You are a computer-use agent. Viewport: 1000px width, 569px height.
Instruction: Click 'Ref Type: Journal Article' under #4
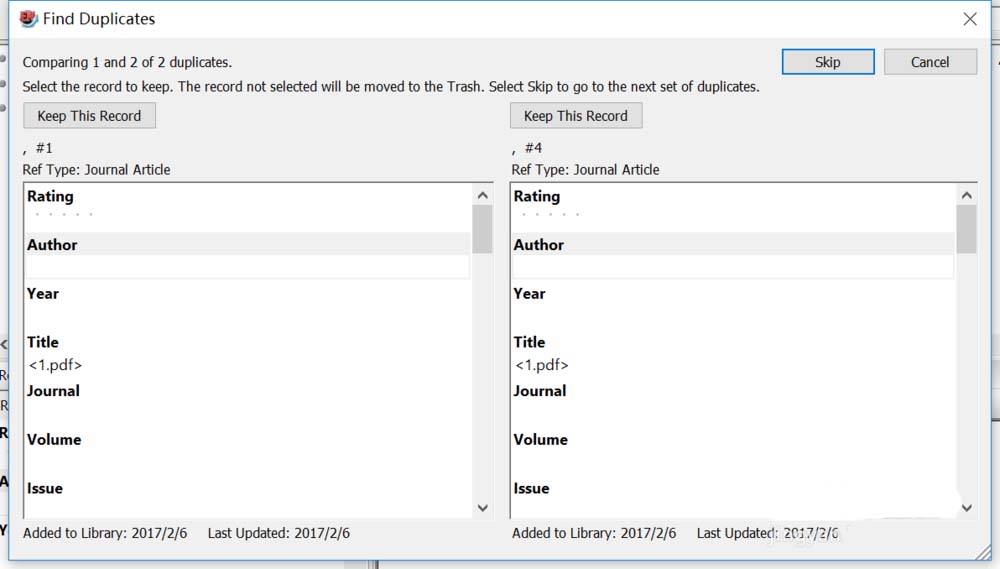[x=585, y=170]
